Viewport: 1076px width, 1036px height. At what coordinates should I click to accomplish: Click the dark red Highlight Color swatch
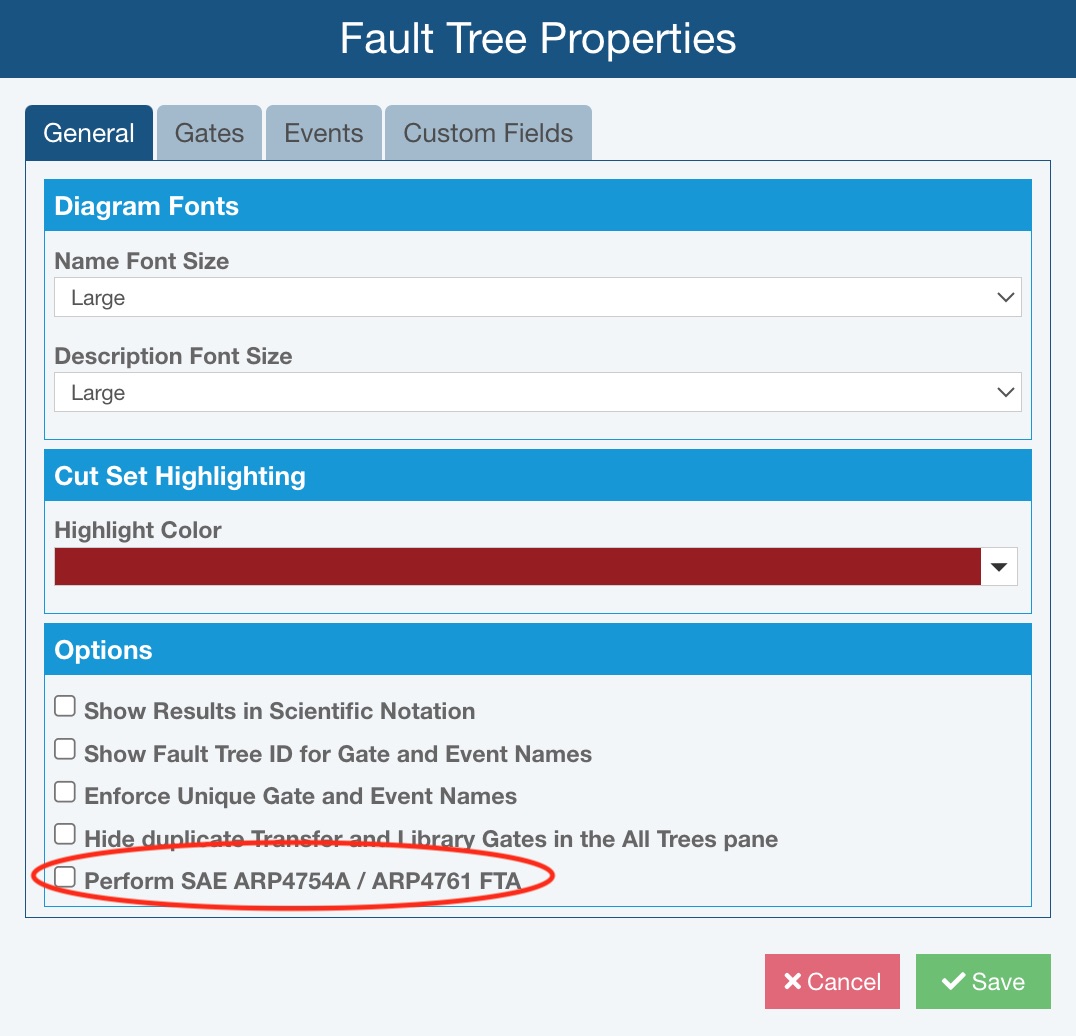tap(517, 567)
